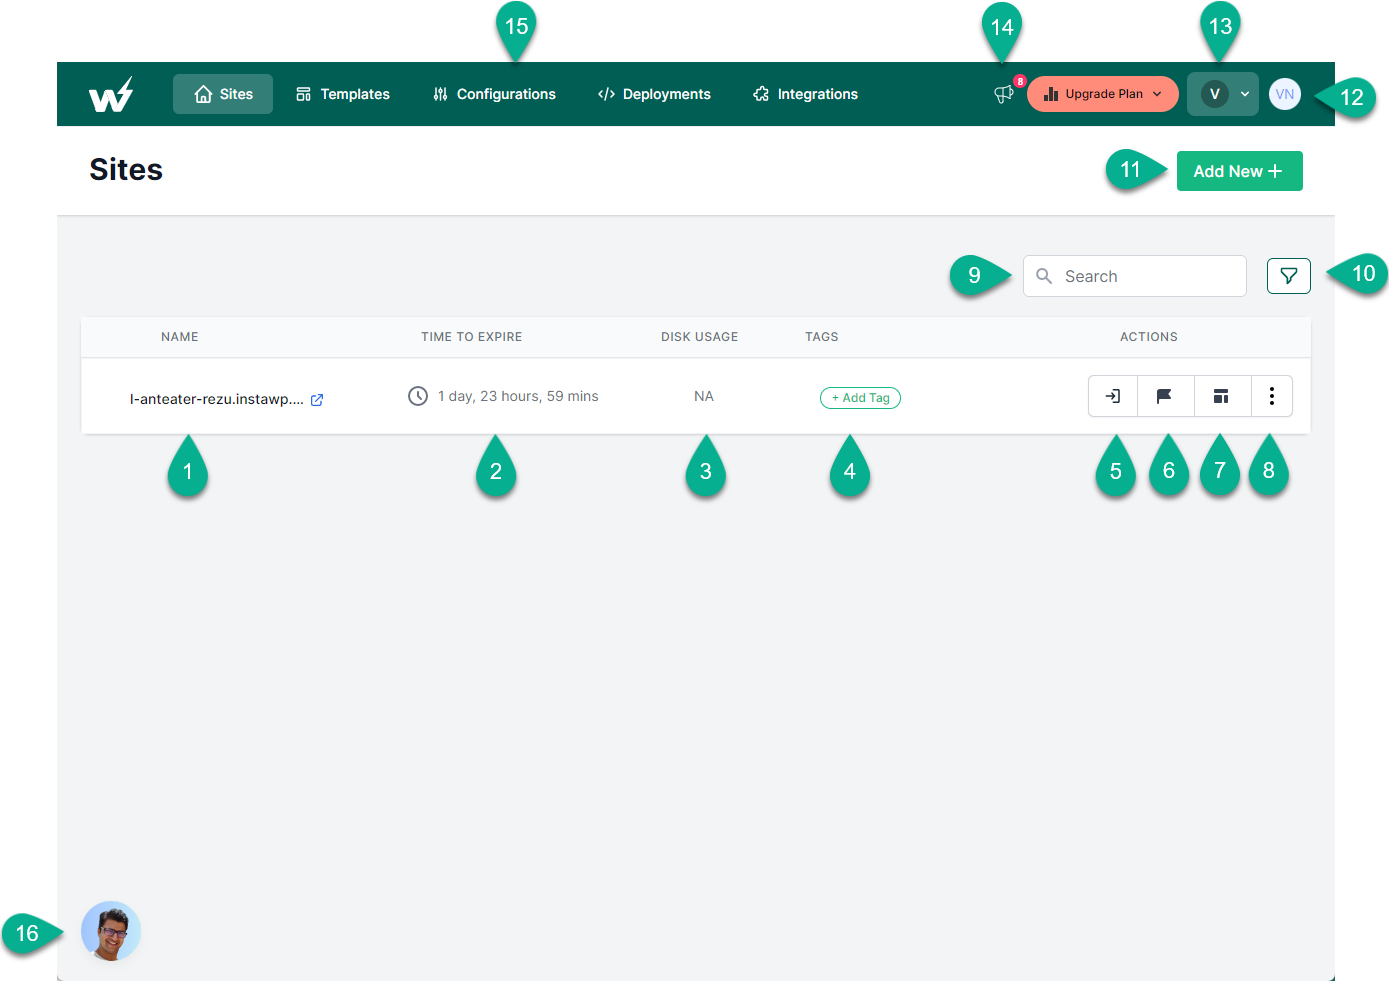
Task: Navigate to the Integrations section
Action: point(805,93)
